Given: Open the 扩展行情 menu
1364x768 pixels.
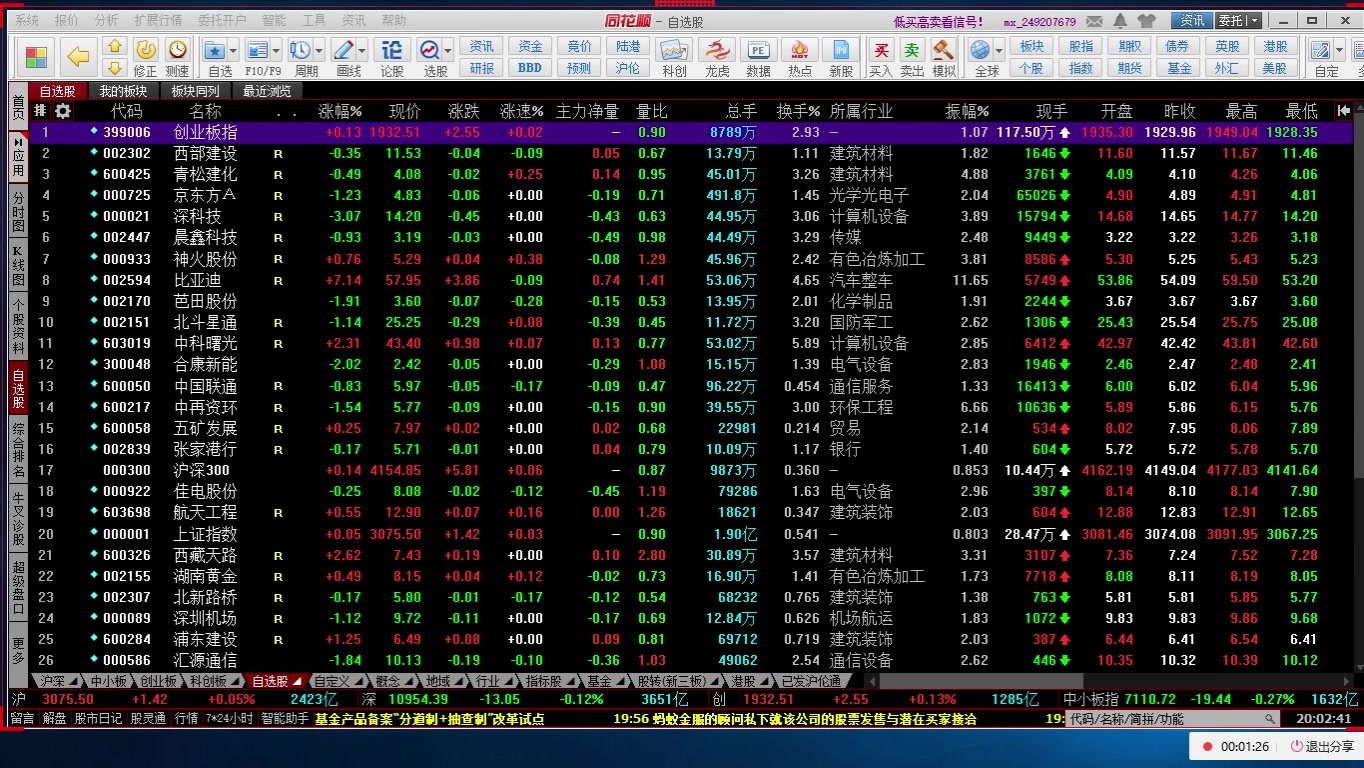Looking at the screenshot, I should (158, 20).
